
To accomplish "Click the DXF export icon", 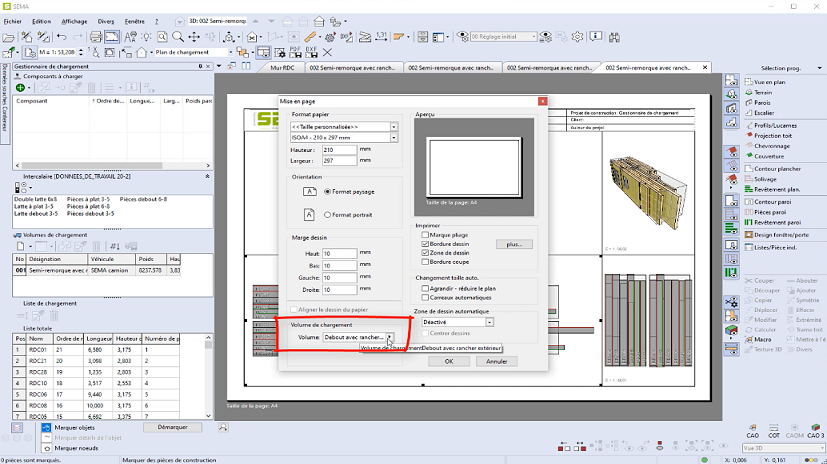I will [x=311, y=52].
